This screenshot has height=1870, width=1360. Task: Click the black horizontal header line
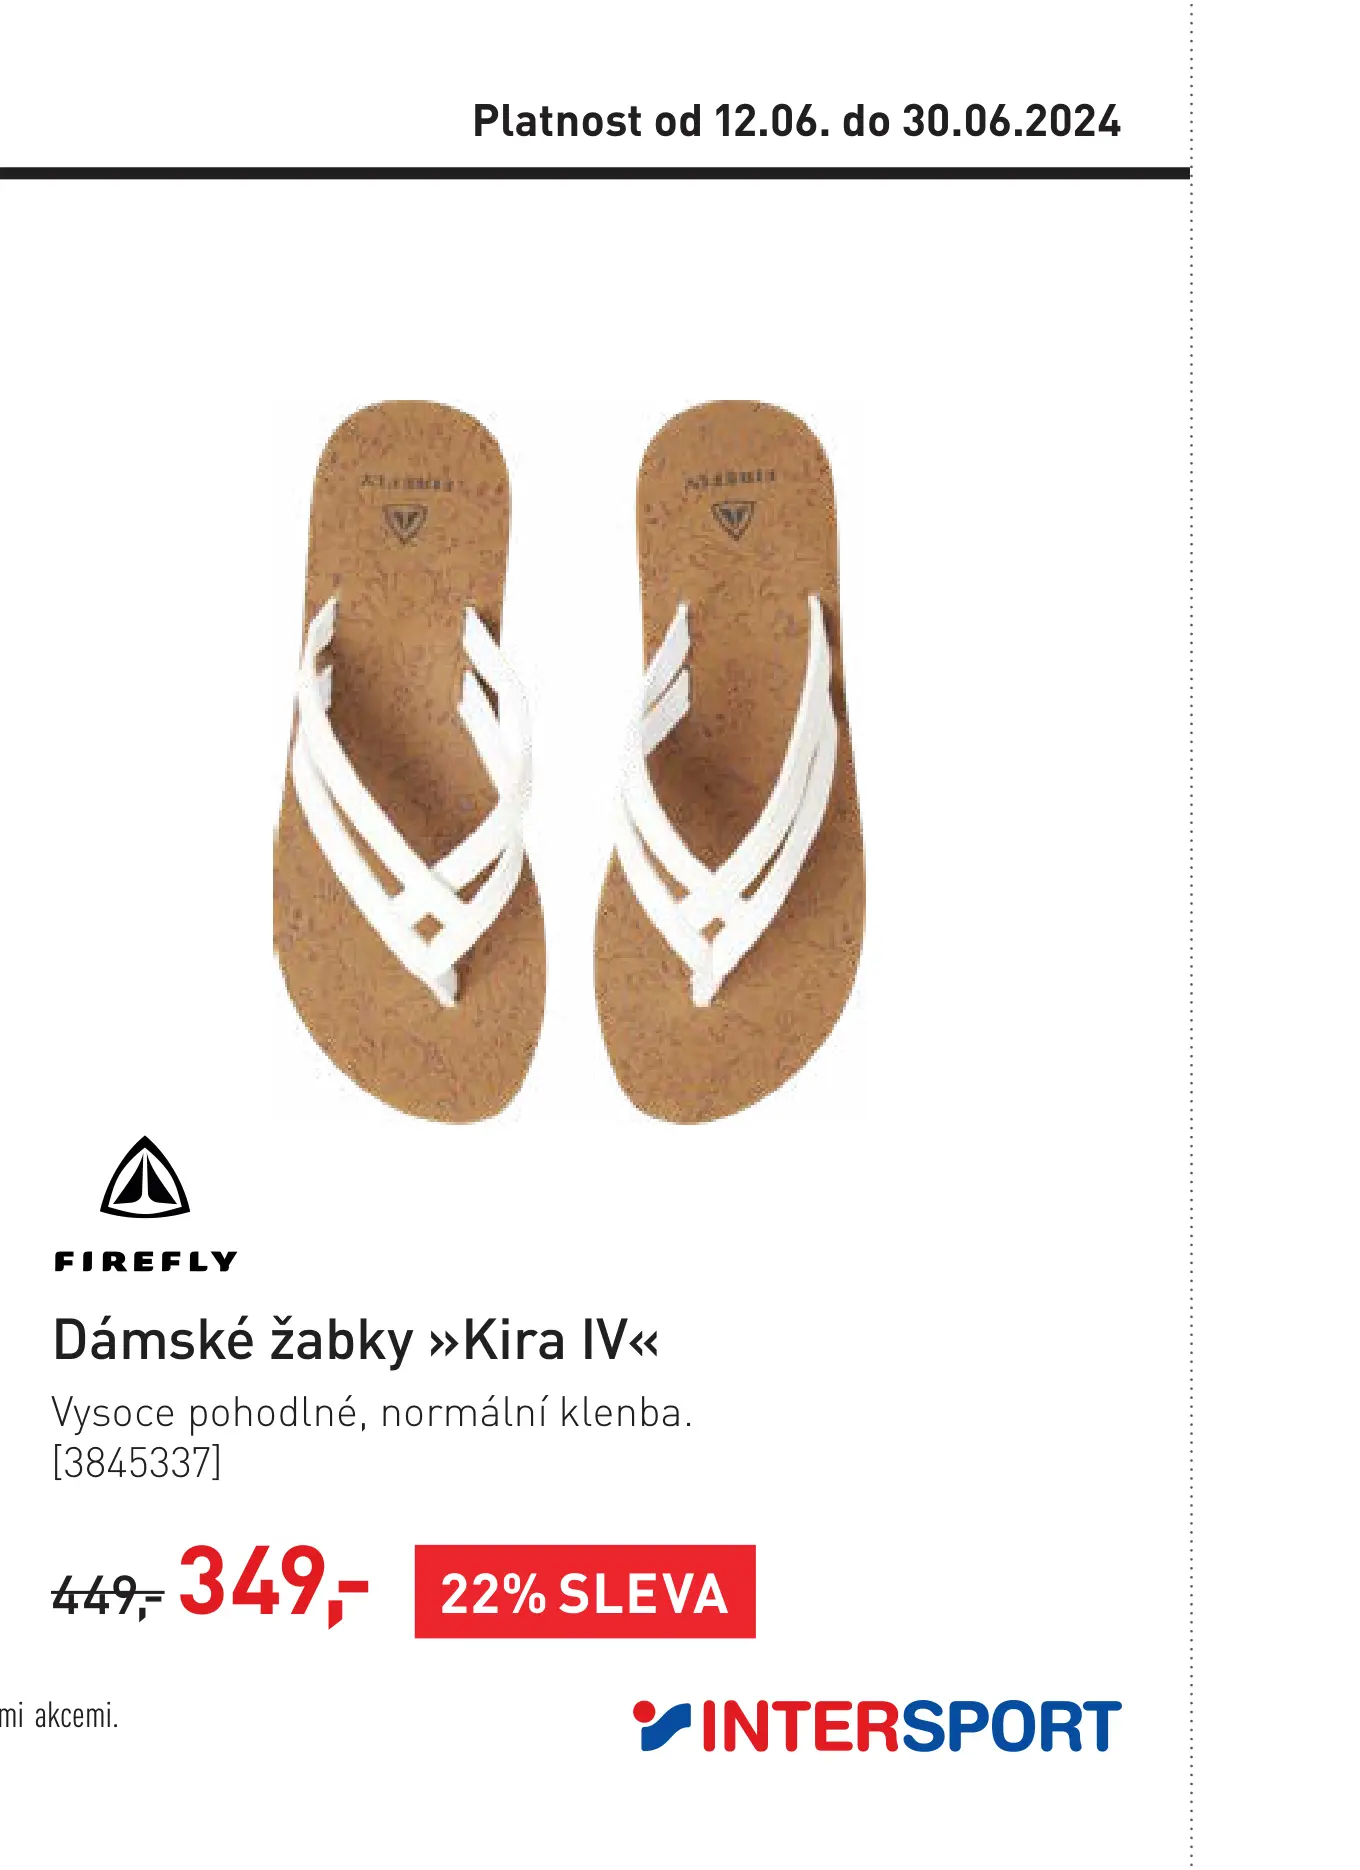tap(595, 173)
